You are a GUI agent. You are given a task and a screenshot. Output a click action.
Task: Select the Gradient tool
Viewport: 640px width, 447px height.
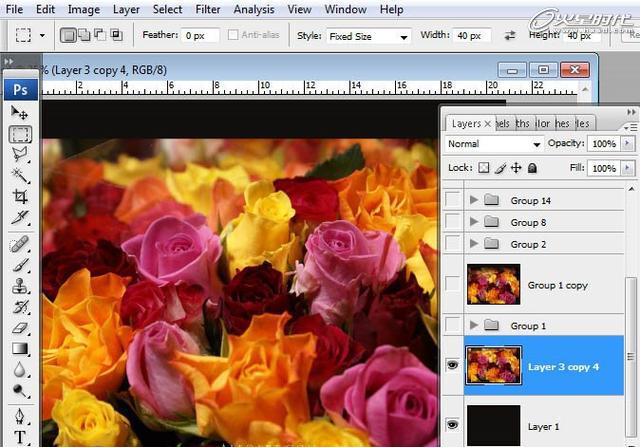[19, 349]
